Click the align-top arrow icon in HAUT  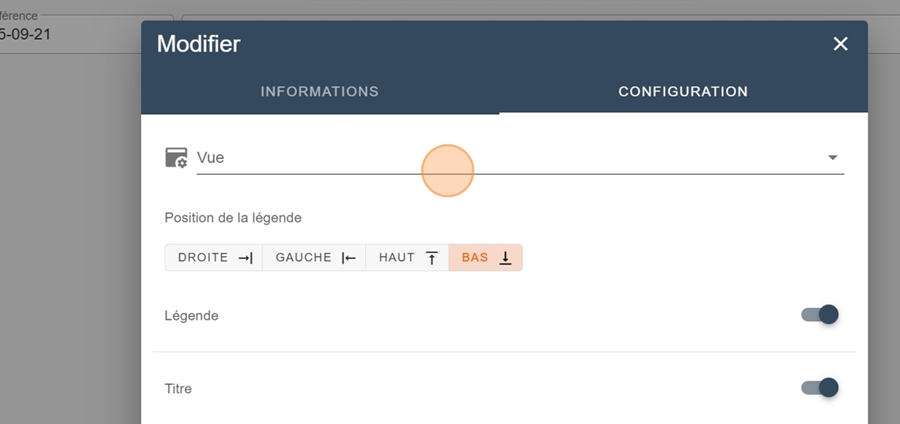[x=432, y=258]
